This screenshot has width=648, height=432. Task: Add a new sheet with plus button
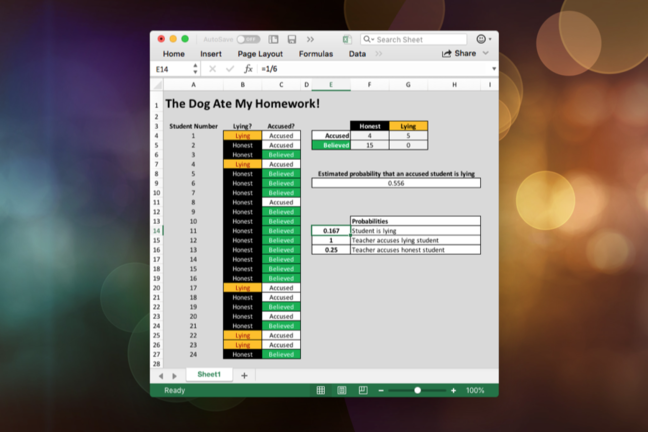(x=244, y=375)
